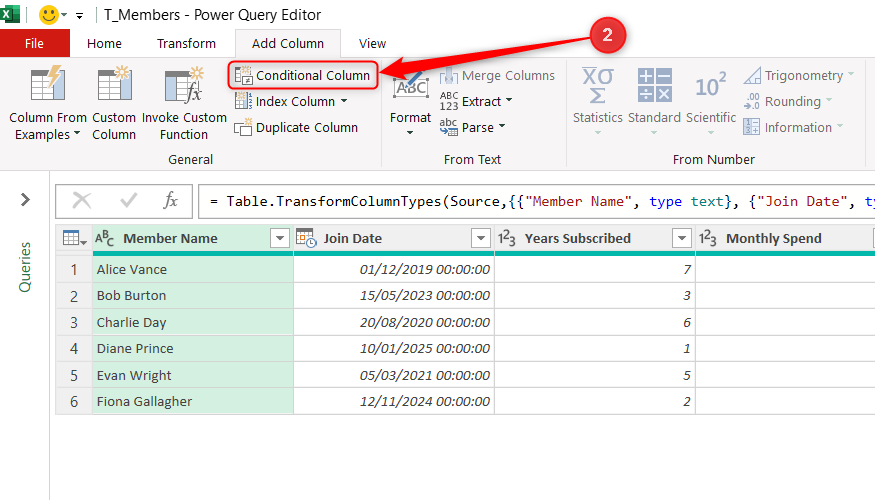
Task: Open the Member Name filter dropdown
Action: (x=280, y=239)
